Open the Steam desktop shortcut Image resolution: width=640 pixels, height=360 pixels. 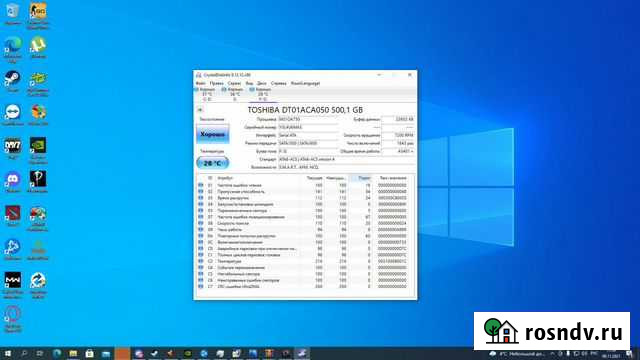click(13, 81)
